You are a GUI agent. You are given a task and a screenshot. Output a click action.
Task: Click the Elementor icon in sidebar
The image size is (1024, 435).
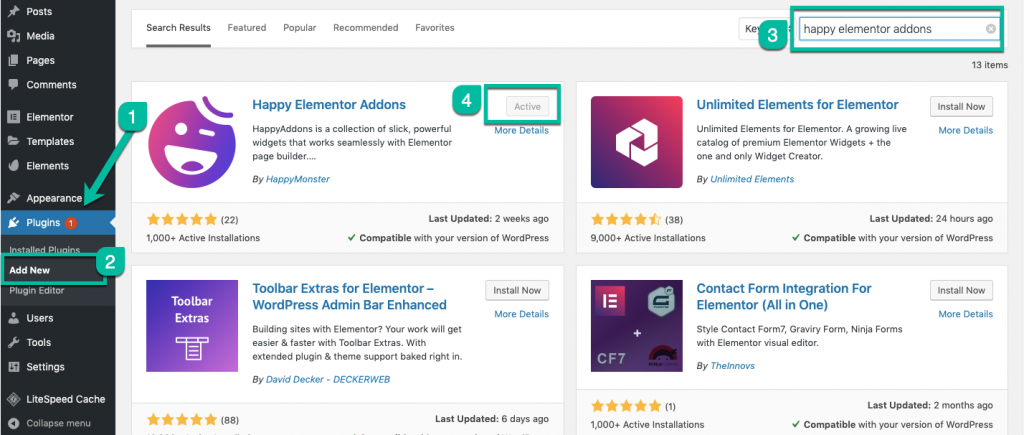point(13,117)
